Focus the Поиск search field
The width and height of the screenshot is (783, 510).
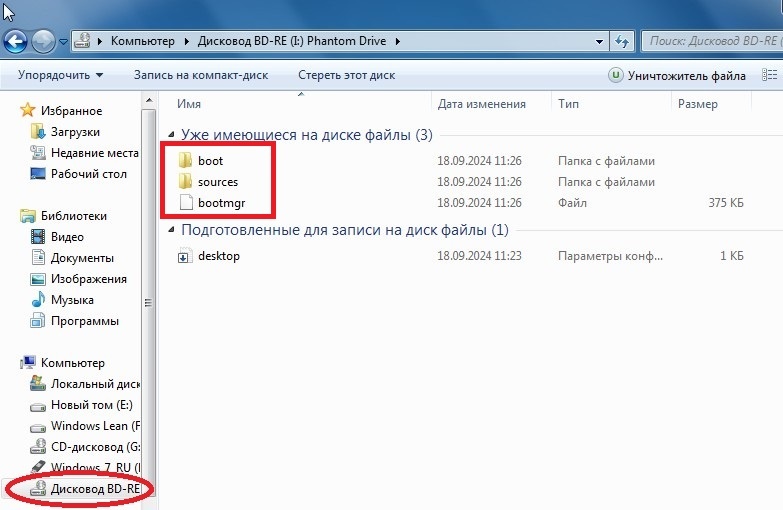[x=713, y=41]
